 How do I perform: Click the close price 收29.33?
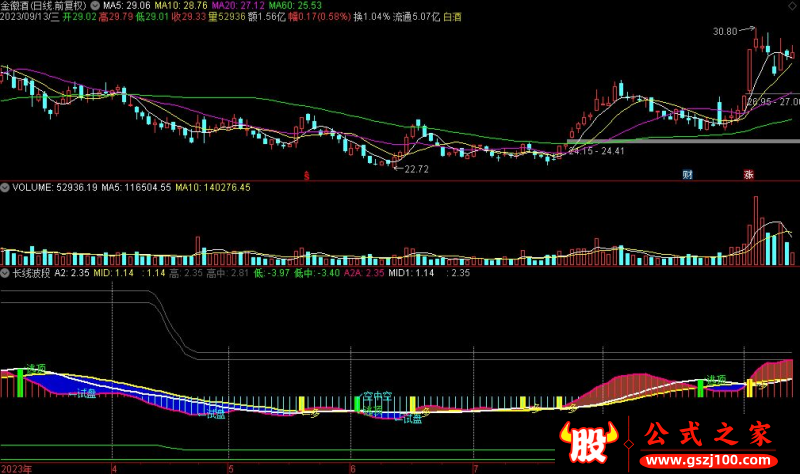(x=189, y=17)
